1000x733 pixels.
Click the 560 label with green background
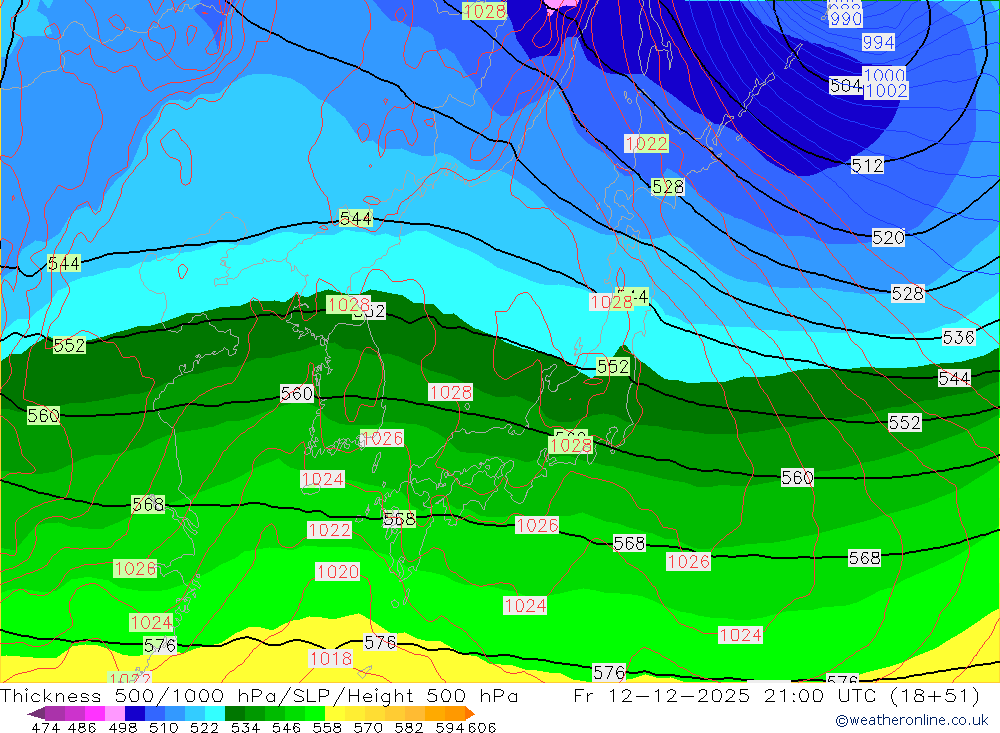pyautogui.click(x=43, y=416)
